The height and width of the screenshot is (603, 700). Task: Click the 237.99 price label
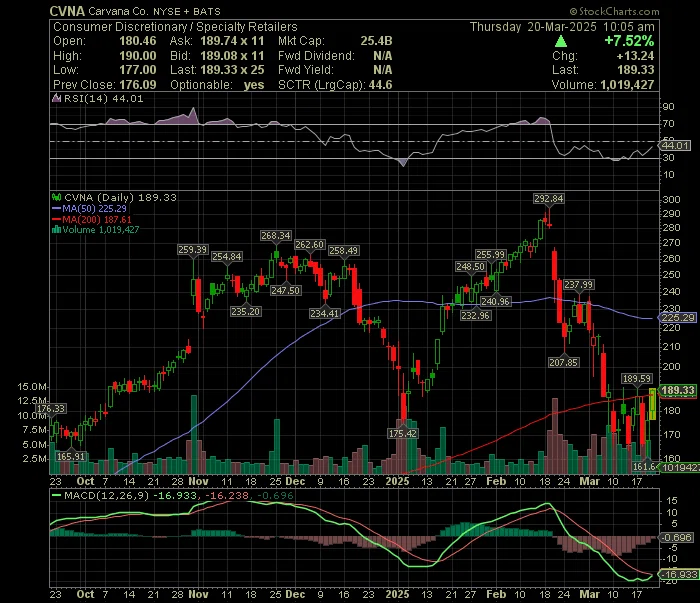(x=579, y=285)
